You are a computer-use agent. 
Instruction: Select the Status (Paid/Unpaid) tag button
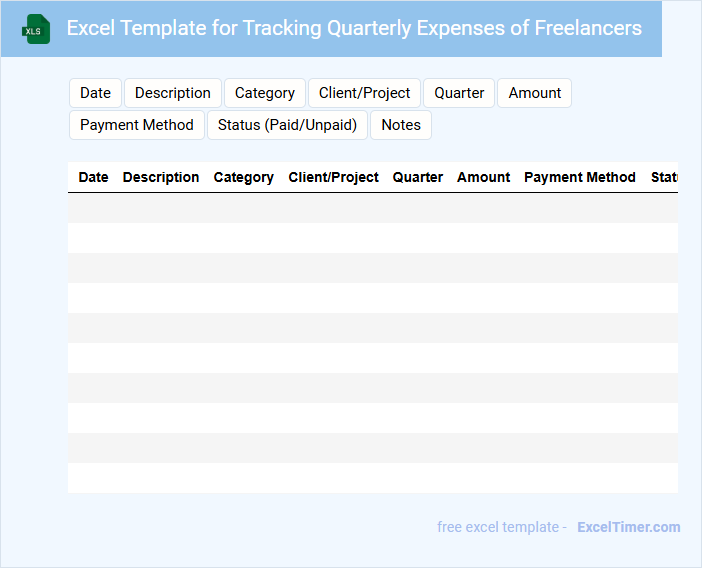(x=287, y=125)
